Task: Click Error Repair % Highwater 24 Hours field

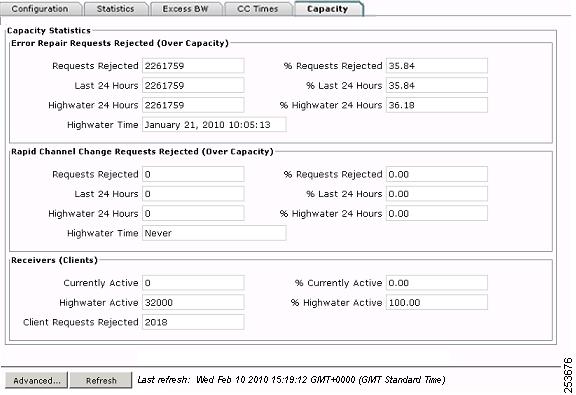Action: tap(437, 105)
